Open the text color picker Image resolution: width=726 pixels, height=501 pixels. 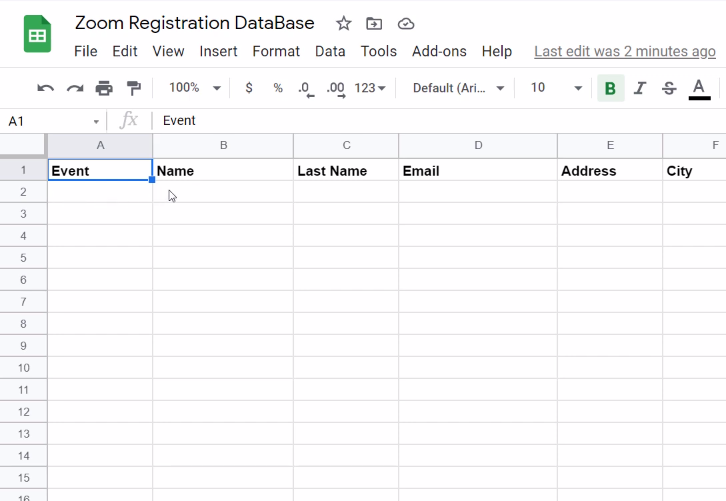click(x=699, y=88)
